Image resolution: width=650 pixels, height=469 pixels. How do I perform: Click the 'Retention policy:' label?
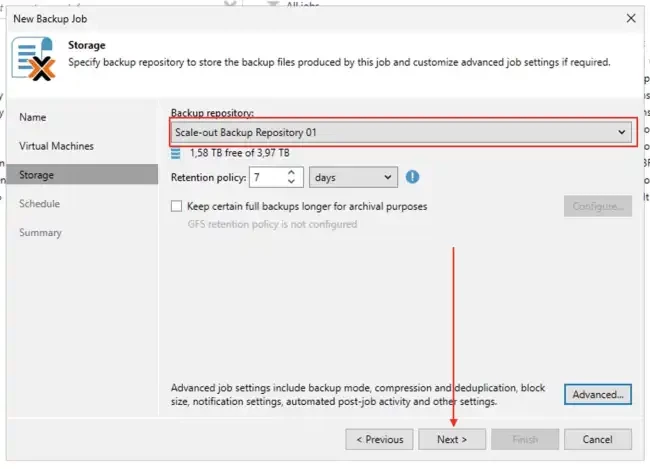(x=209, y=177)
